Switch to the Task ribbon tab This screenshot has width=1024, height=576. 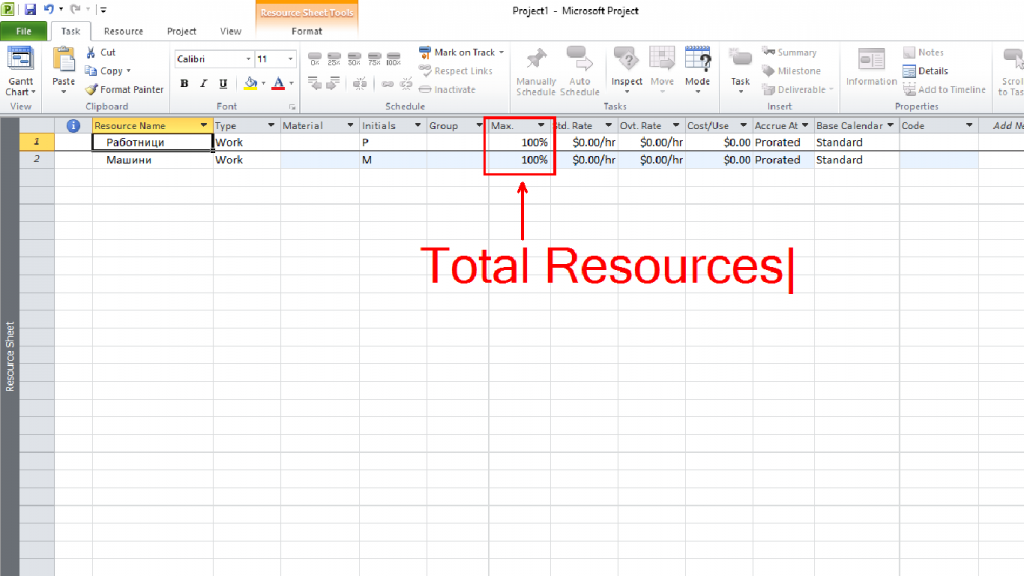tap(71, 31)
